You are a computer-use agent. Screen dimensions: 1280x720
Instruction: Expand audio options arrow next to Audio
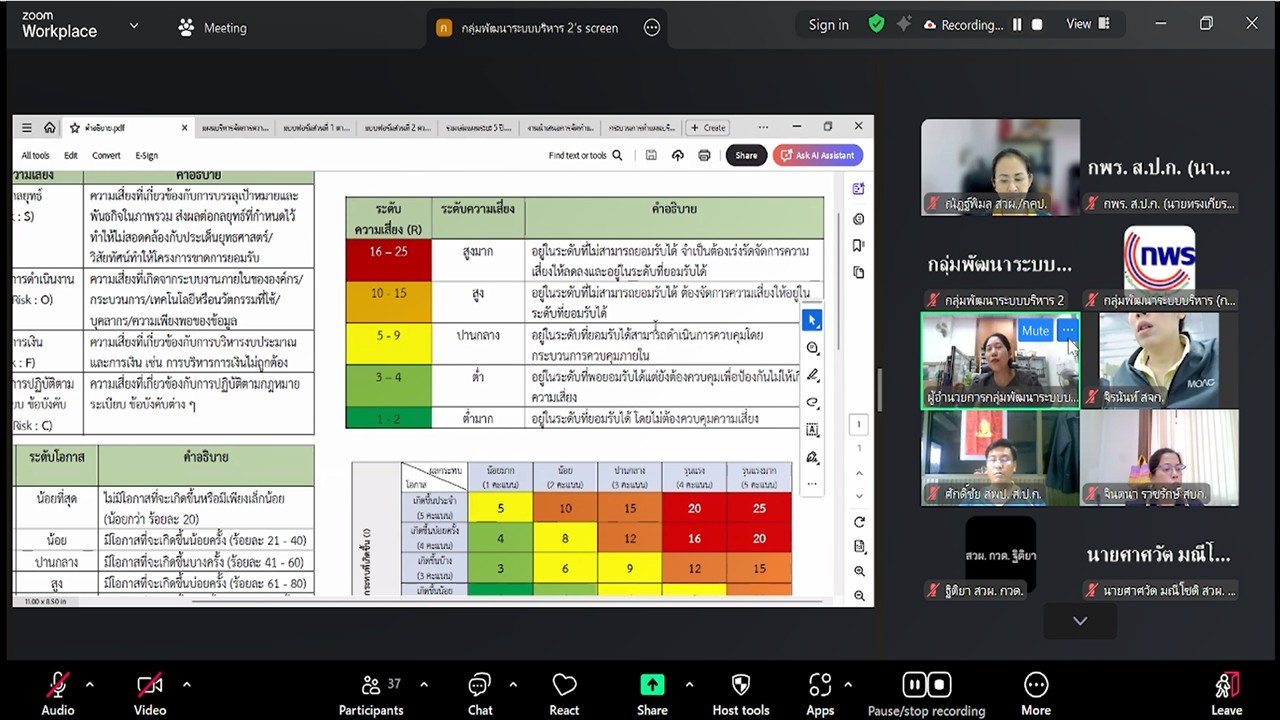click(x=90, y=685)
